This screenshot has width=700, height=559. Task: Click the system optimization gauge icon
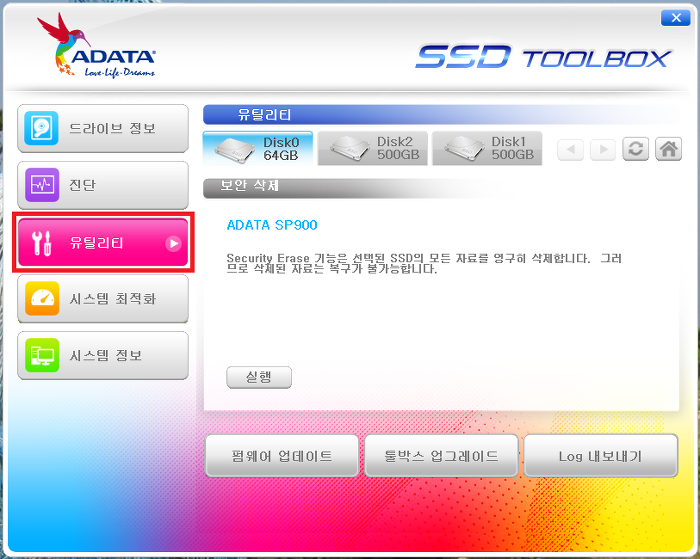tap(42, 298)
